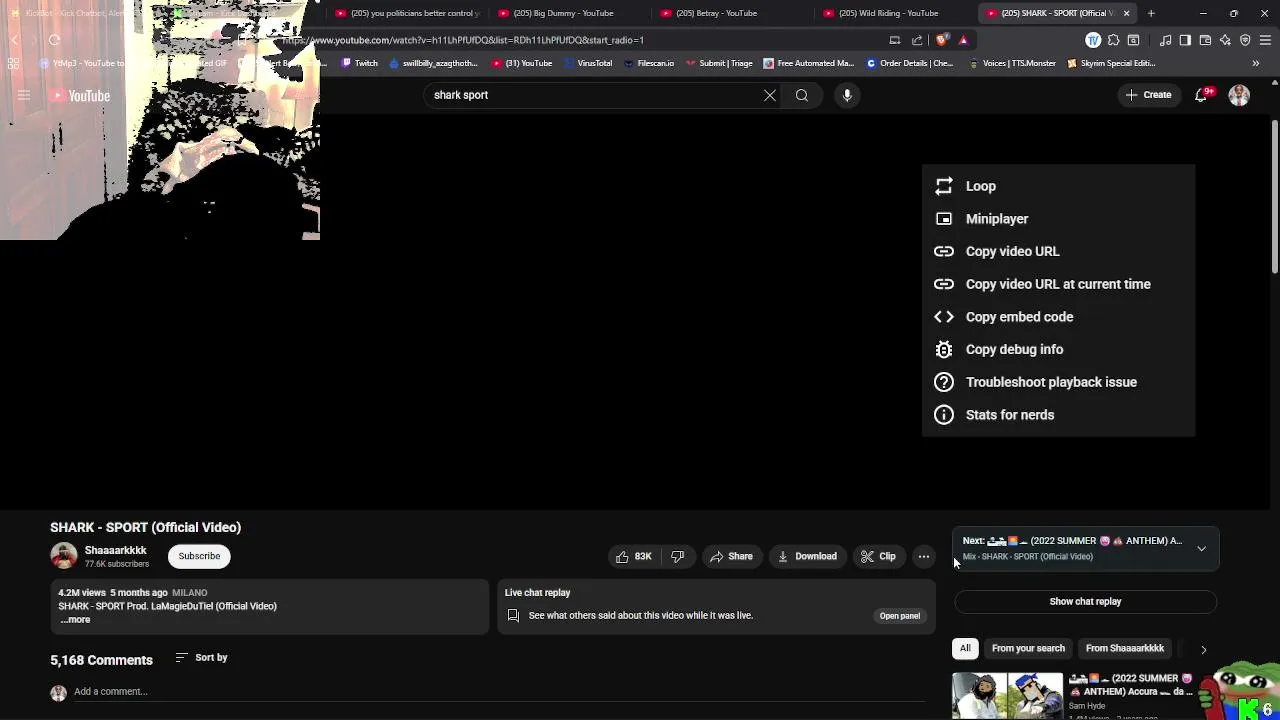Open the live chat replay panel
This screenshot has height=720, width=1280.
900,616
